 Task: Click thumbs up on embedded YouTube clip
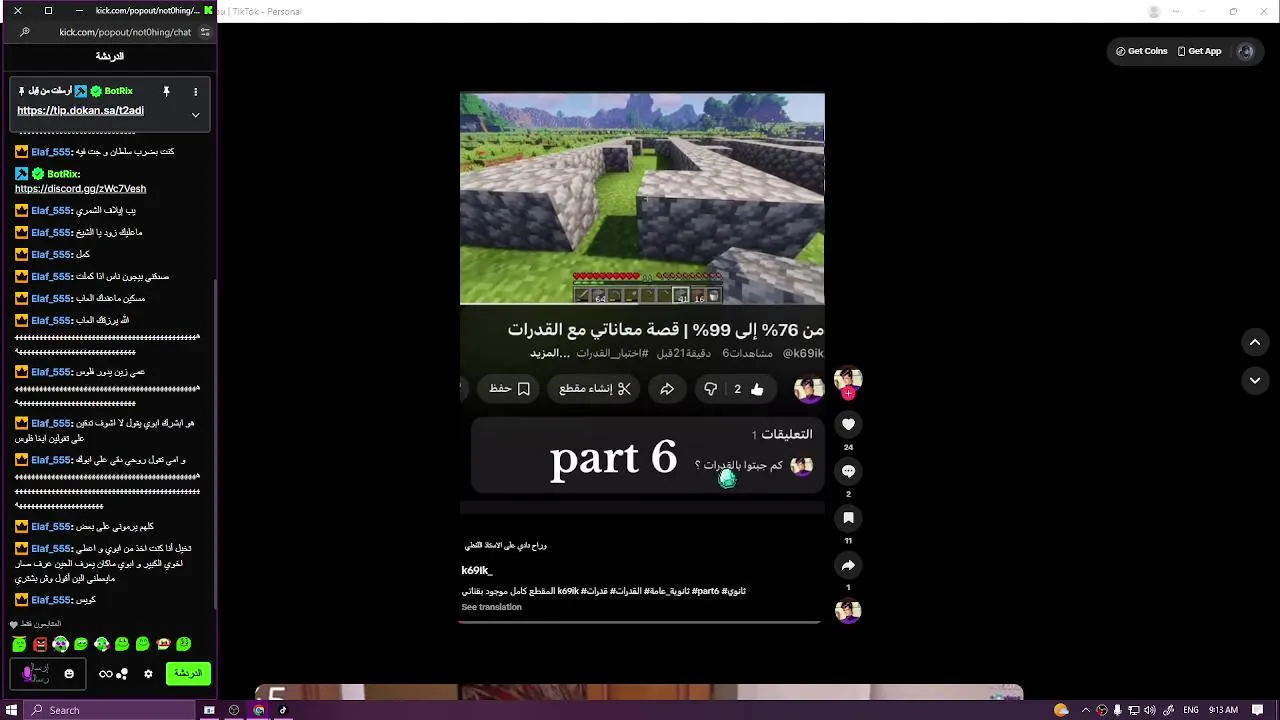pos(757,389)
